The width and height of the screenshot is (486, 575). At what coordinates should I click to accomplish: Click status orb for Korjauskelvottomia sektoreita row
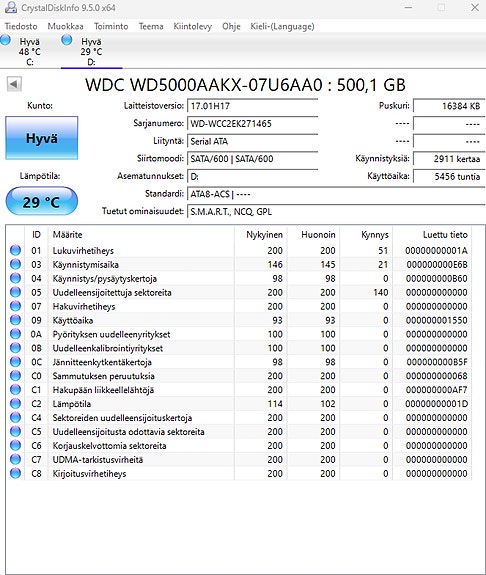pyautogui.click(x=15, y=445)
